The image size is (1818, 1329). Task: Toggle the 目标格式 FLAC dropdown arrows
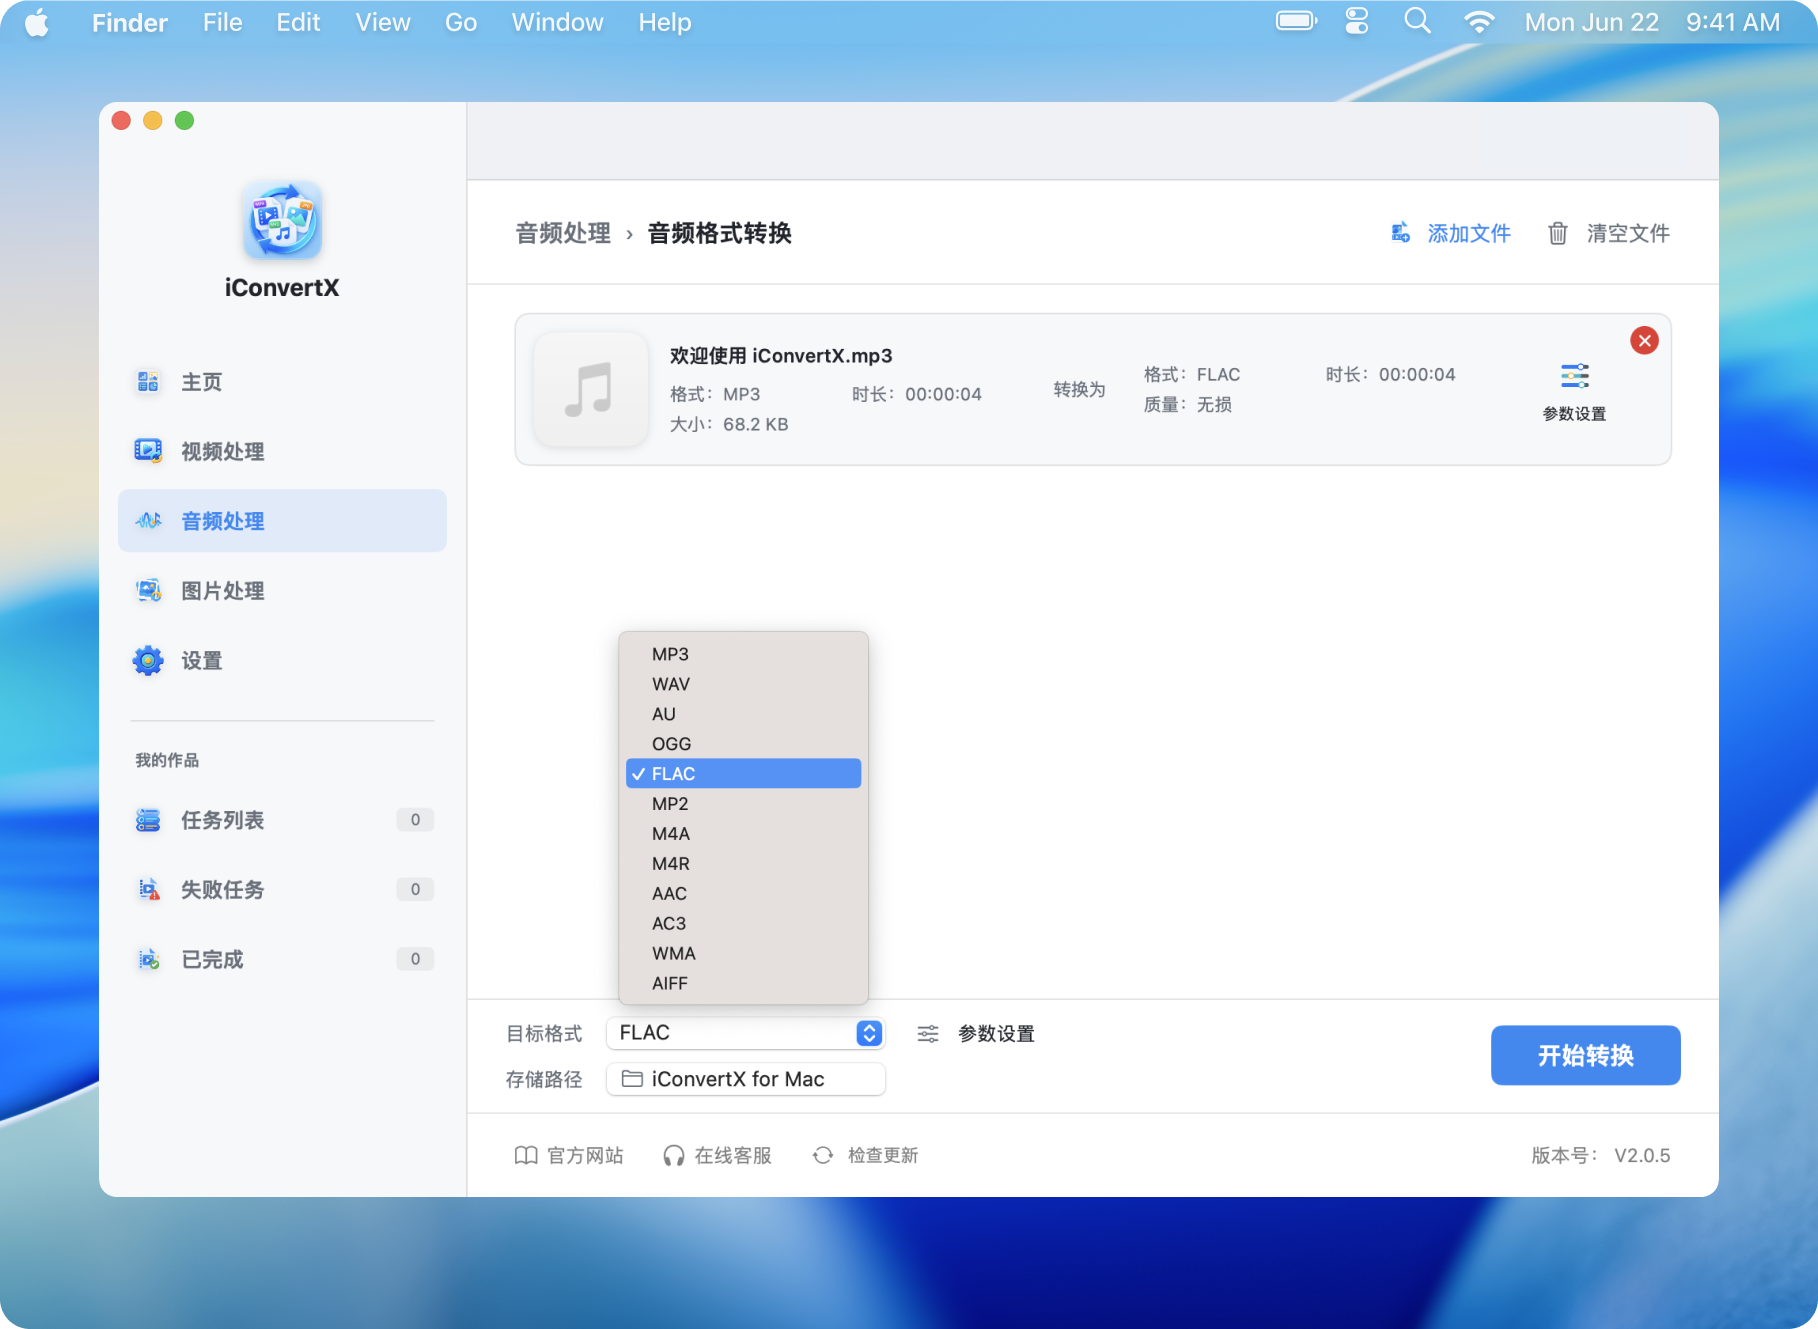869,1033
